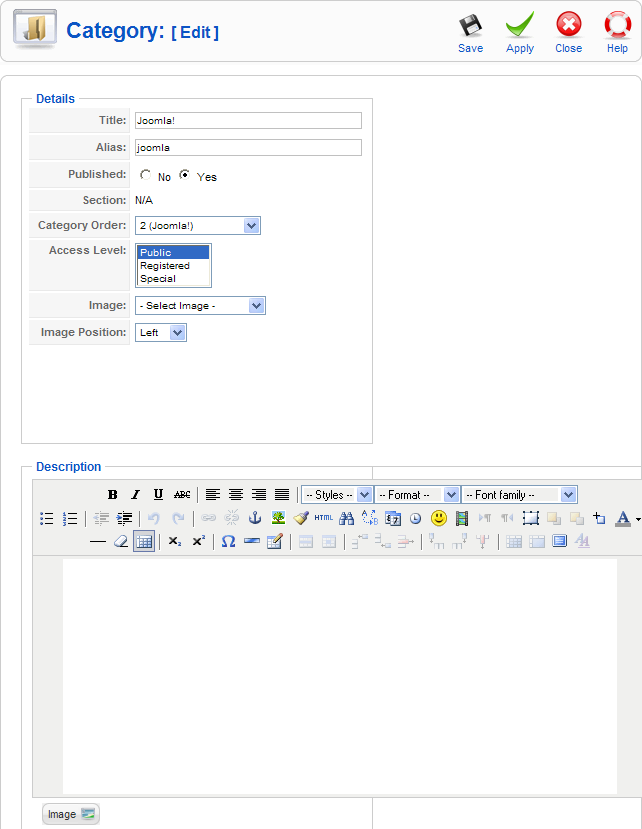Open the Select Image dropdown
The height and width of the screenshot is (829, 642).
point(200,306)
